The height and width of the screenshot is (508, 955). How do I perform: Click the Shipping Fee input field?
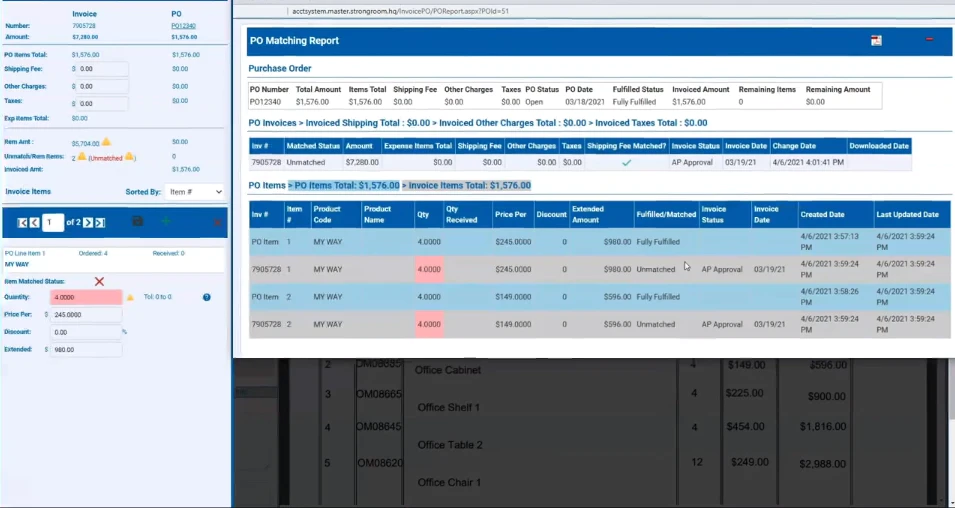(x=102, y=69)
